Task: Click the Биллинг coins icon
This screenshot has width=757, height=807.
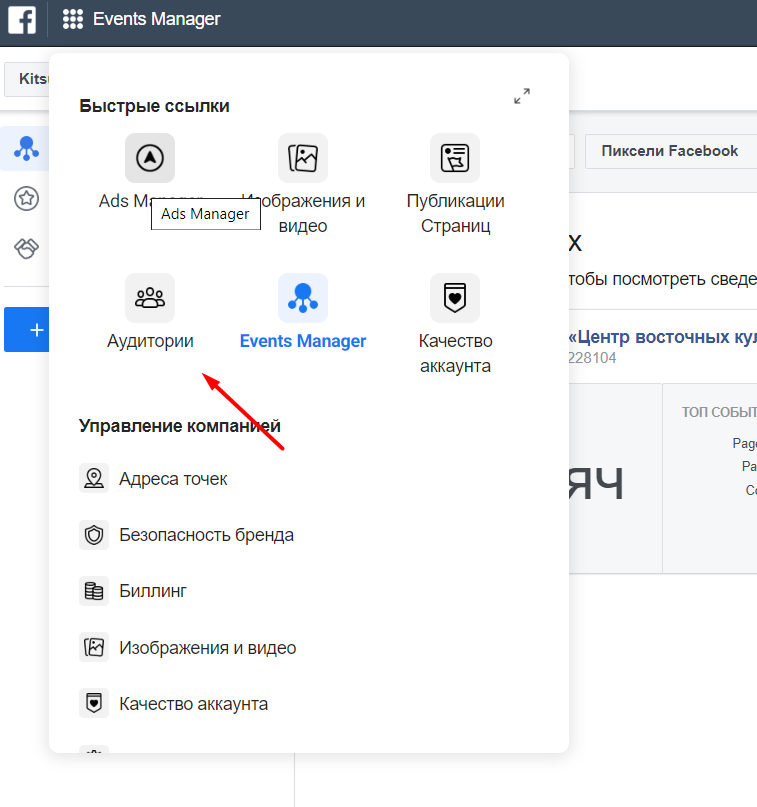Action: point(94,591)
